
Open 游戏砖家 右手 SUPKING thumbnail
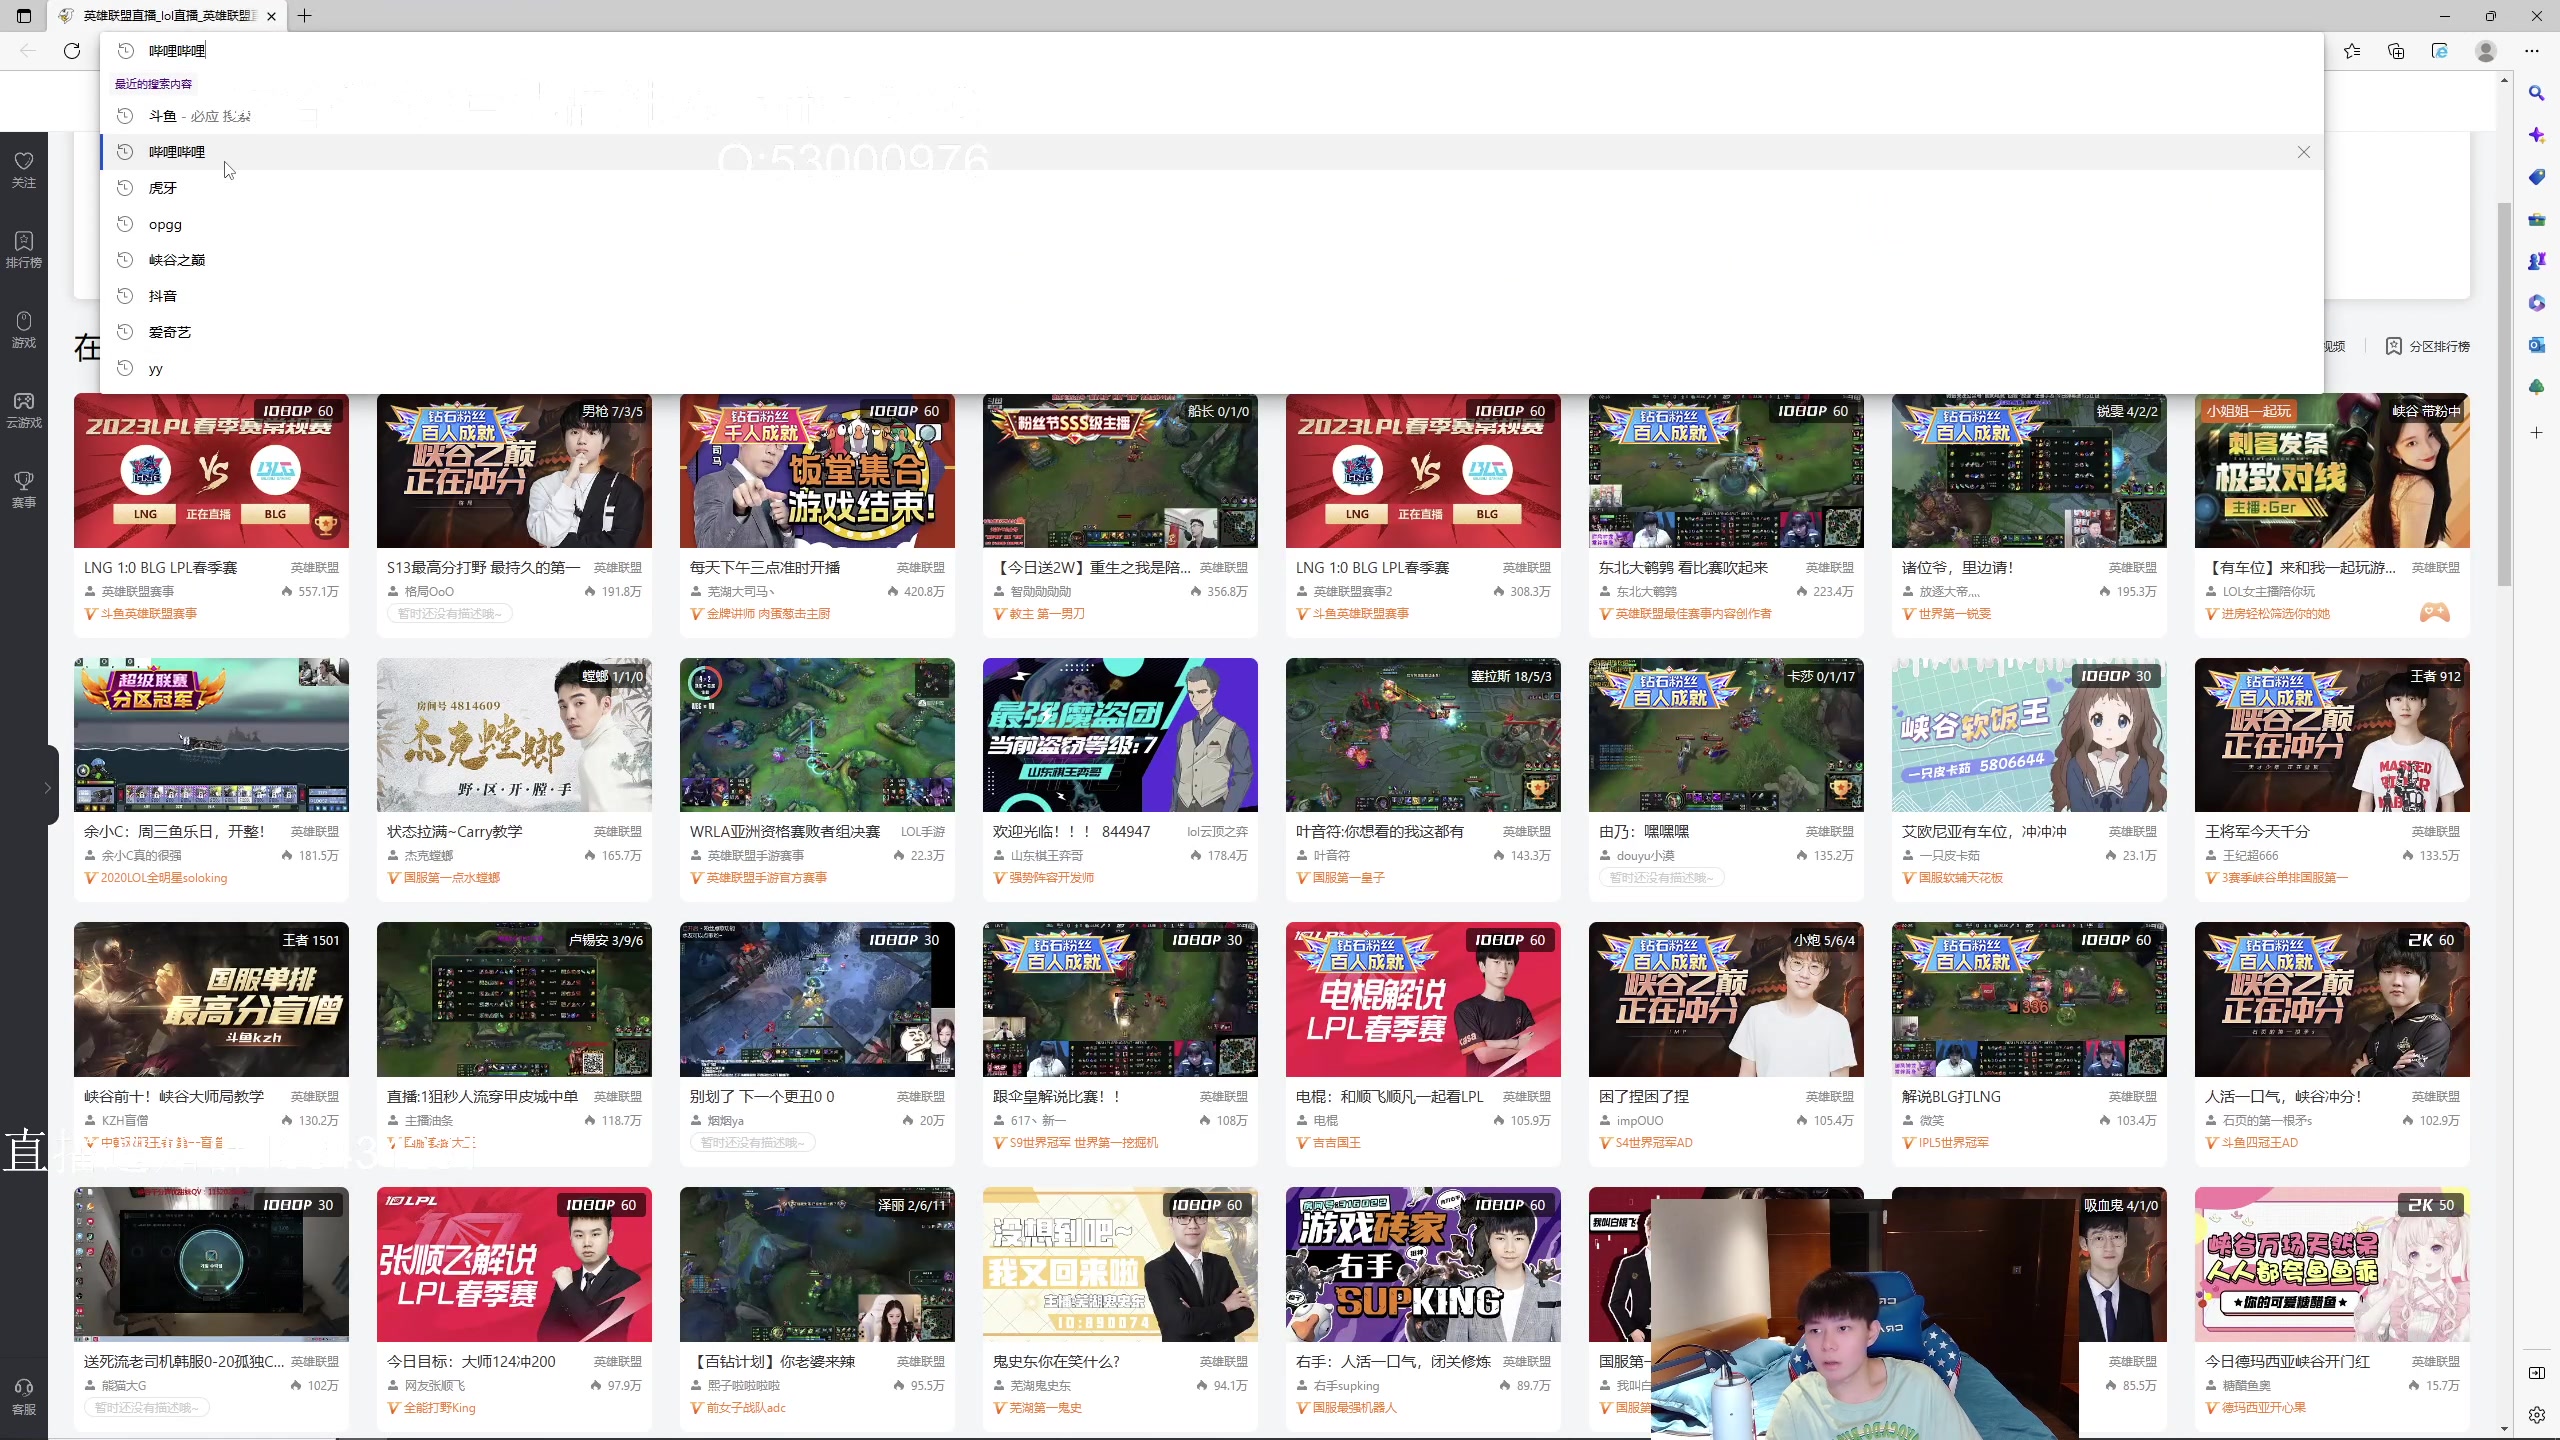[x=1423, y=1265]
